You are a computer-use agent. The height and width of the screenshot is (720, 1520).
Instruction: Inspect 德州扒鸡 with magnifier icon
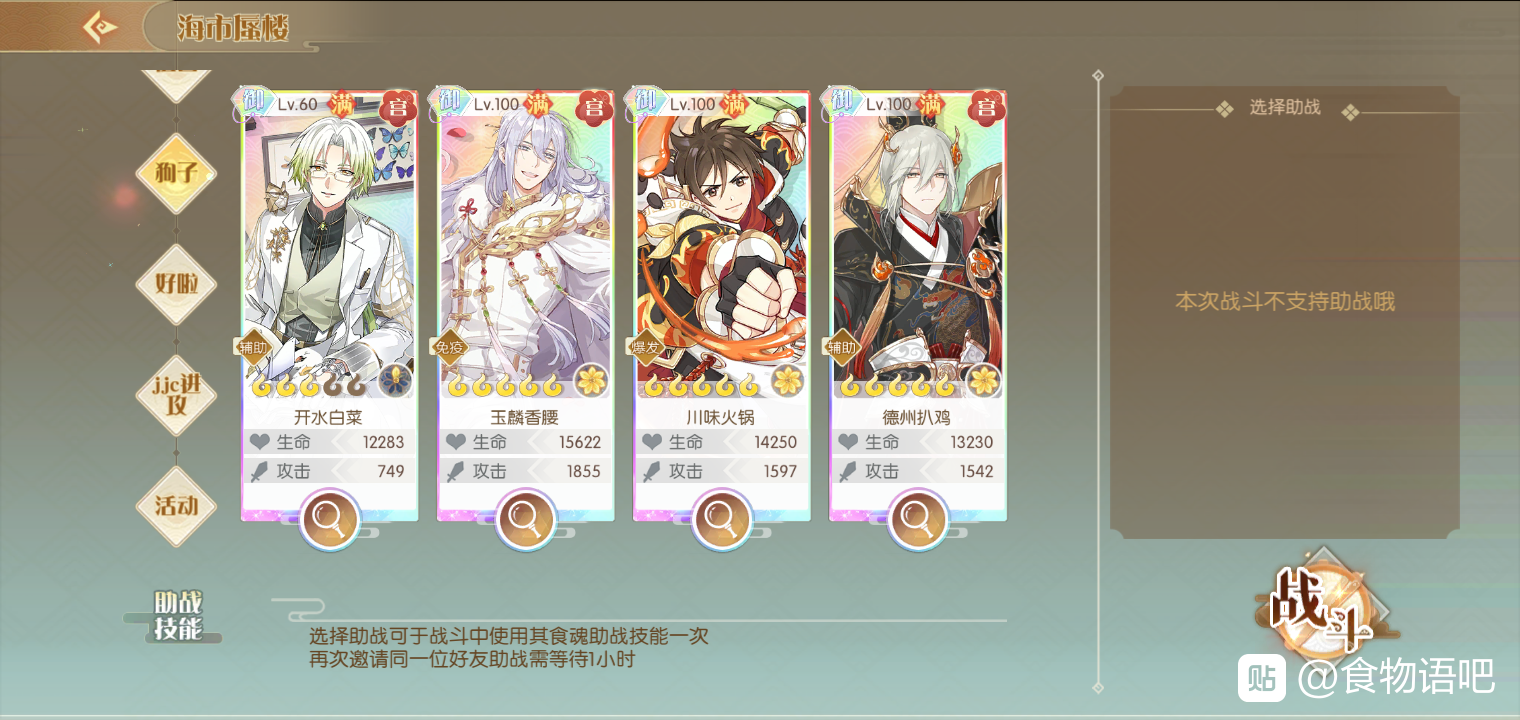[917, 518]
